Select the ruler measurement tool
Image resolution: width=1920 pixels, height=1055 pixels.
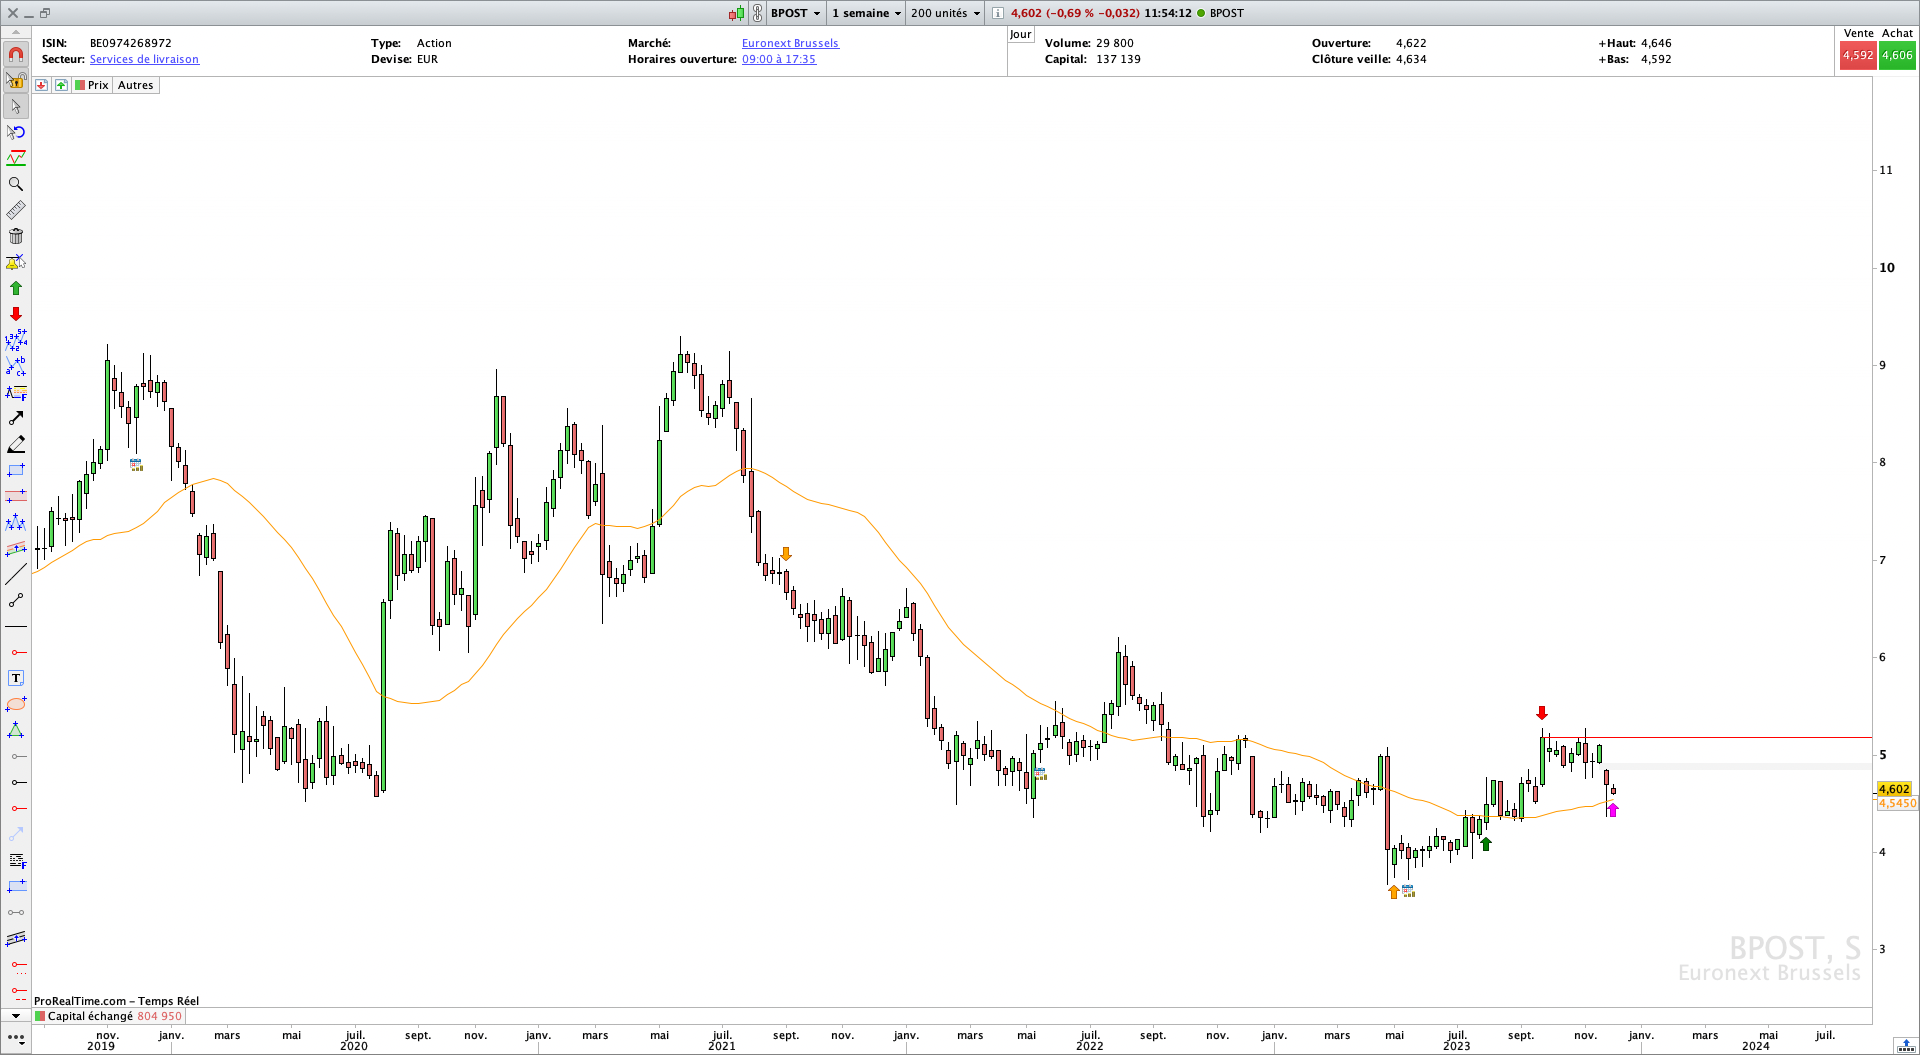point(16,210)
